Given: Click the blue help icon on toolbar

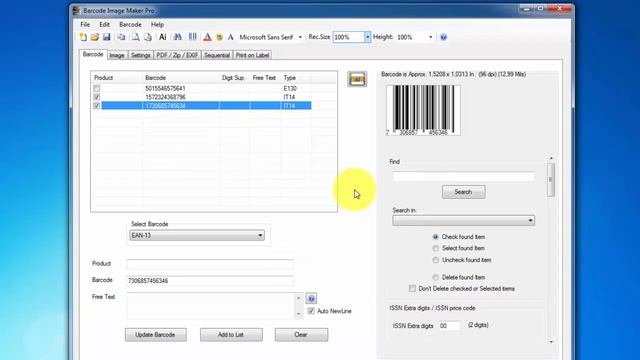Looking at the screenshot, I should 443,37.
